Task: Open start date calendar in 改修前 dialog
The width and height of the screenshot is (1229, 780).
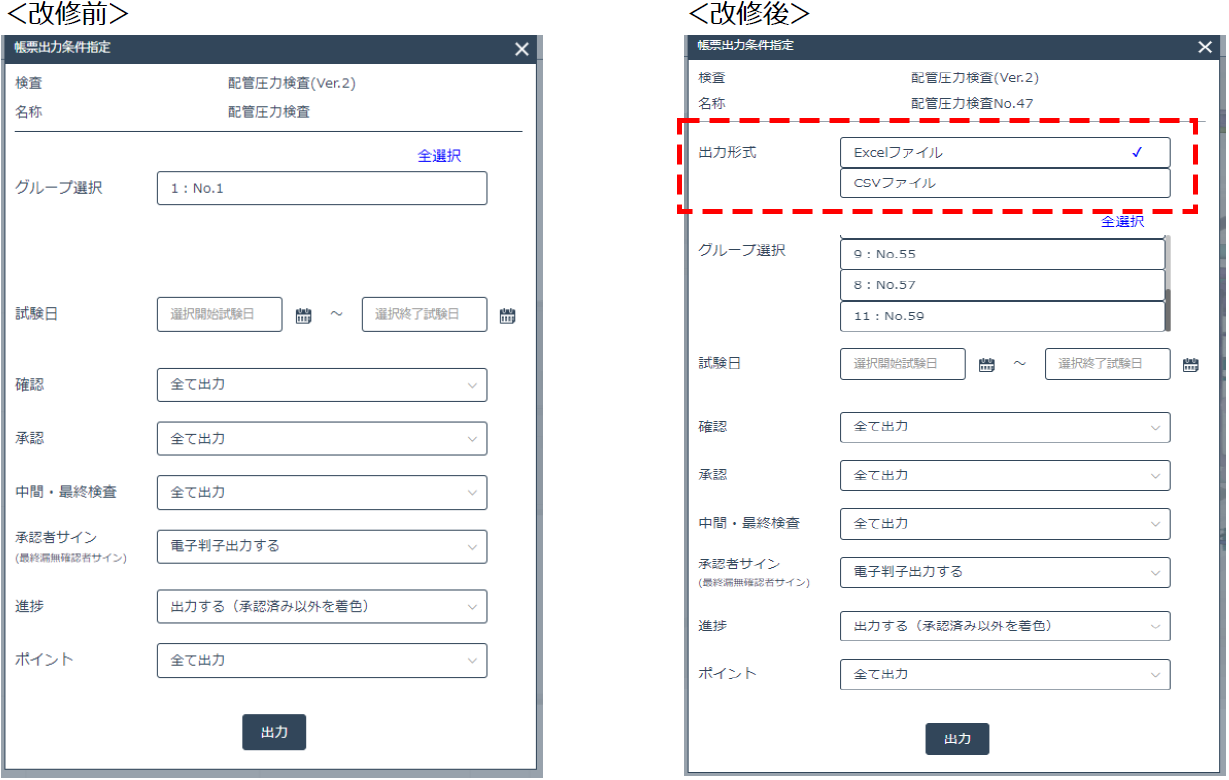Action: pyautogui.click(x=304, y=316)
